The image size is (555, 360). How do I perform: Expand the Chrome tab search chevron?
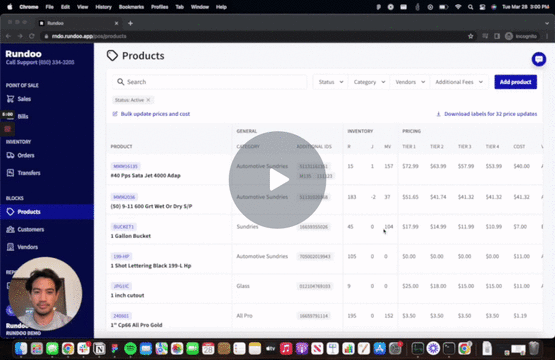pyautogui.click(x=547, y=23)
